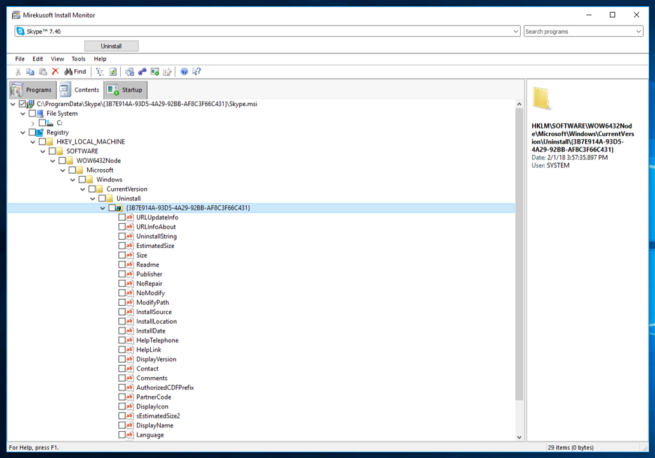
Task: Select the InstallDate value row
Action: click(151, 331)
